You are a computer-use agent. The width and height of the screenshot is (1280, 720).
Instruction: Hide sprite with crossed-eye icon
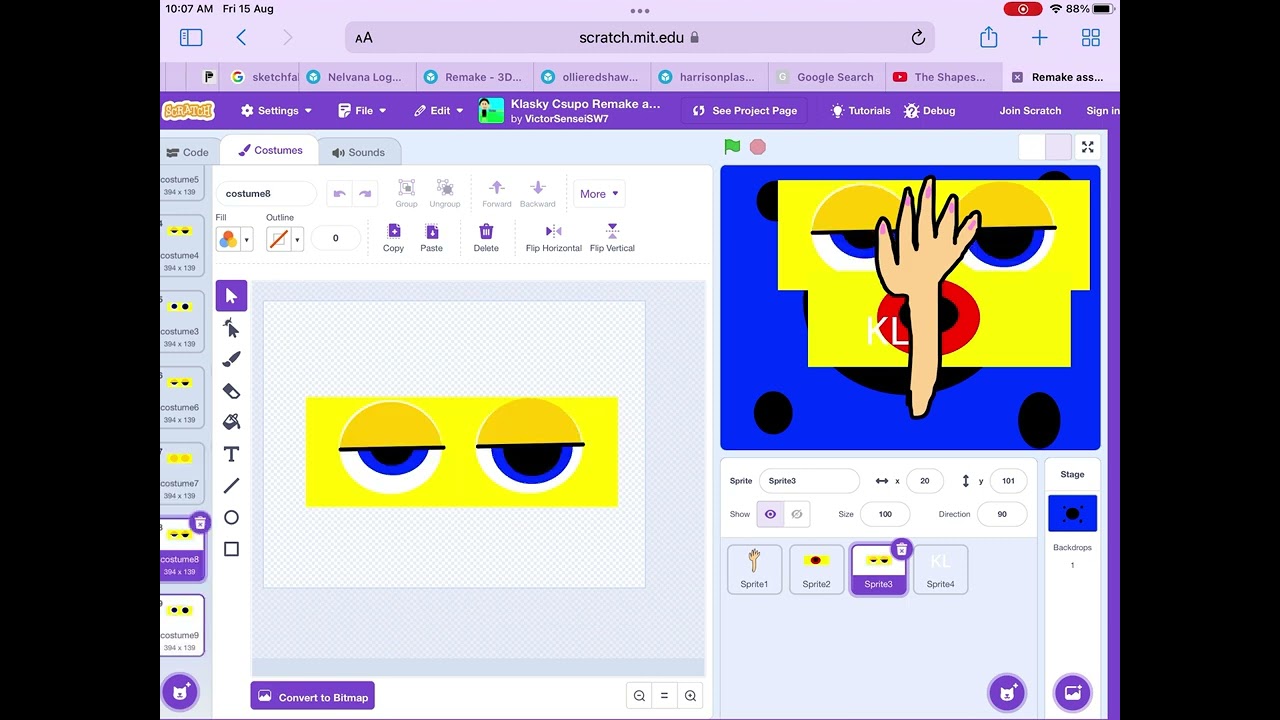[796, 514]
